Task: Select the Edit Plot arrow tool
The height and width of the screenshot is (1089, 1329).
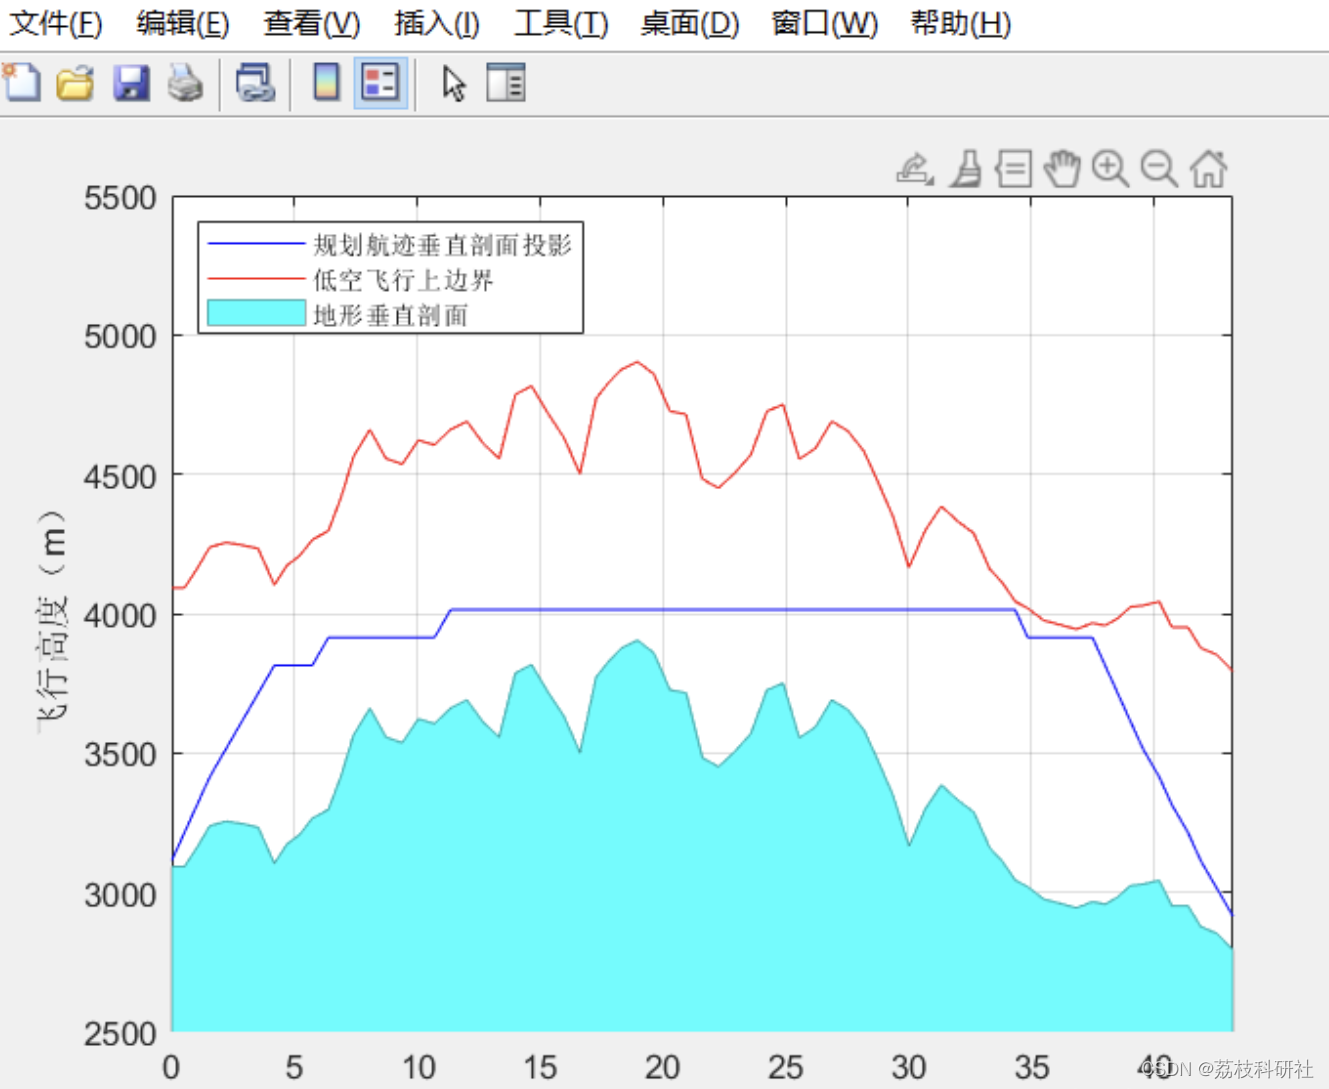Action: click(454, 84)
